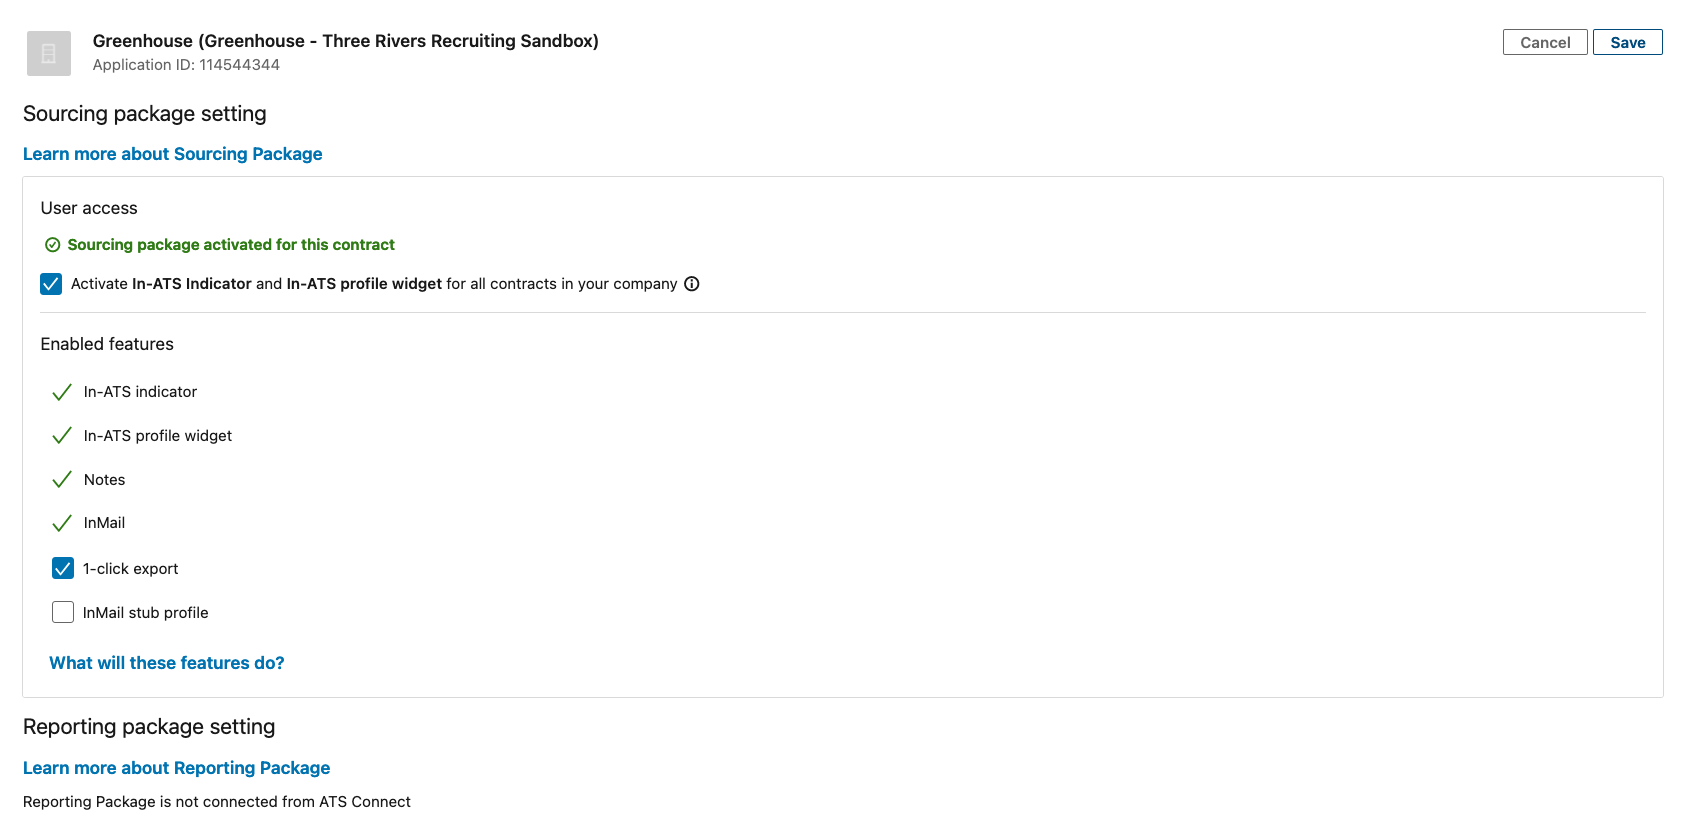The image size is (1694, 819).
Task: Click the In-ATS profile widget green checkmark
Action: [62, 436]
